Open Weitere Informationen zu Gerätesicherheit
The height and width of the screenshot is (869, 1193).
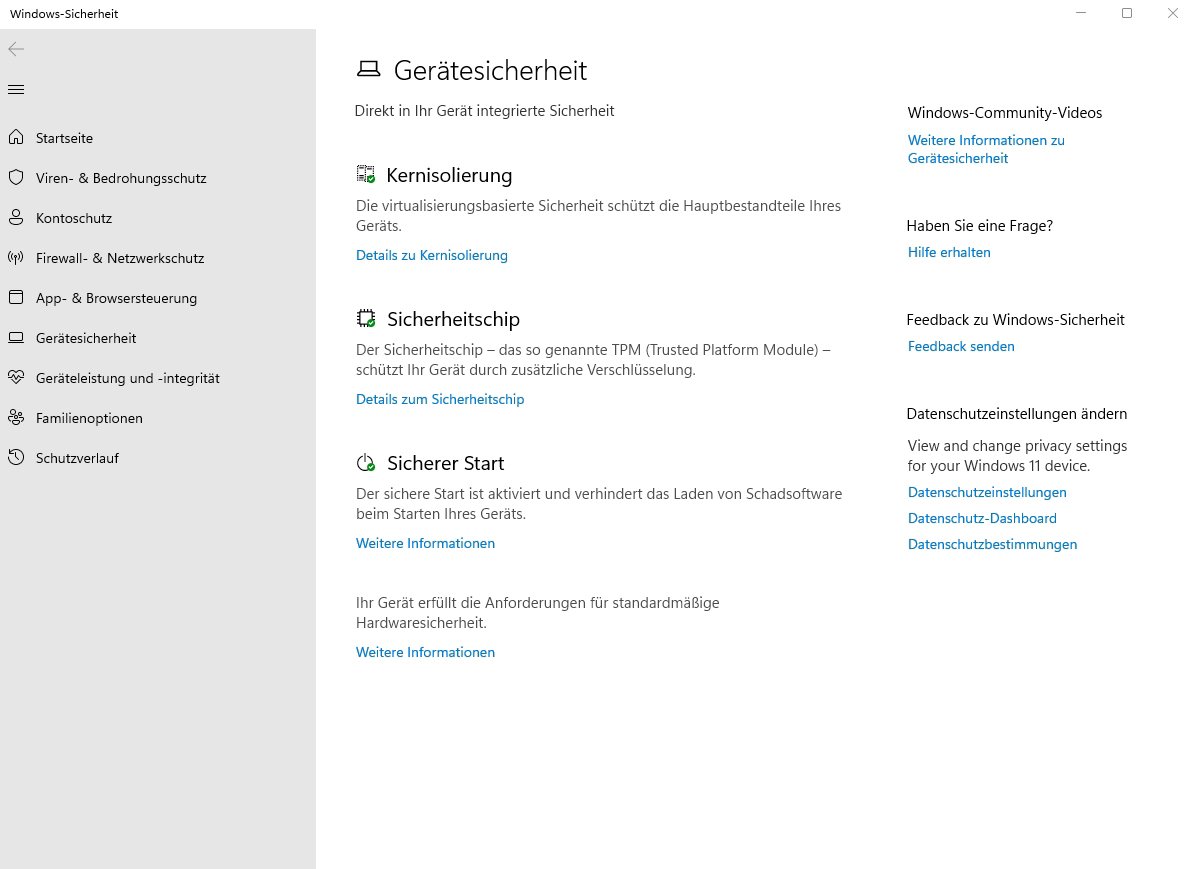point(985,148)
